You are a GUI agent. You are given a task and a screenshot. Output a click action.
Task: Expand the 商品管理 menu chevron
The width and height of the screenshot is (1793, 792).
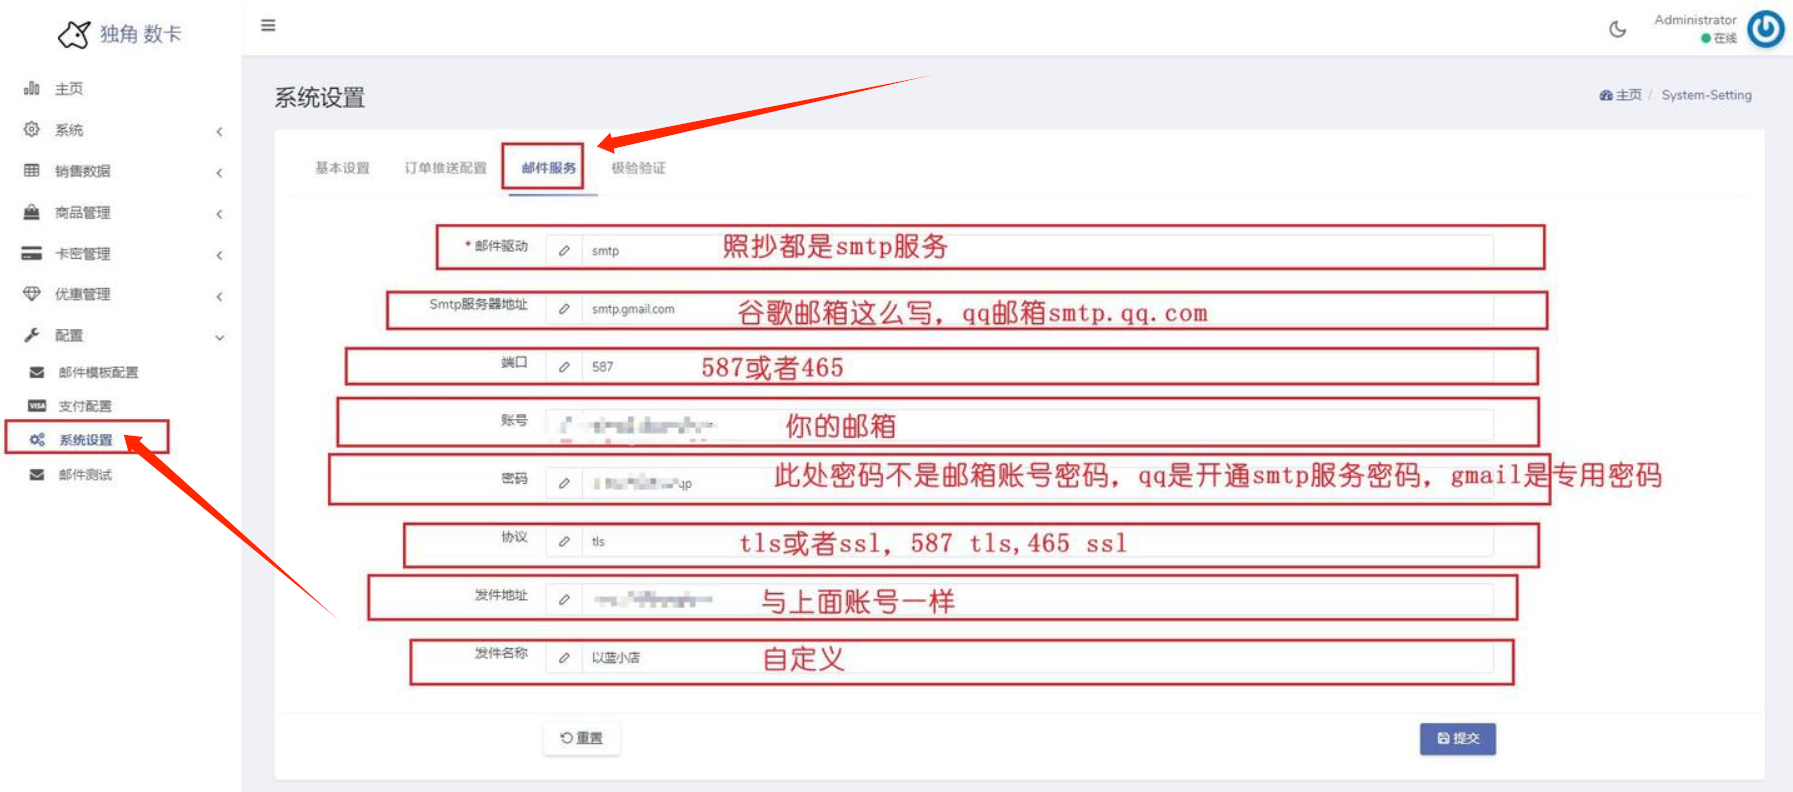click(x=219, y=214)
